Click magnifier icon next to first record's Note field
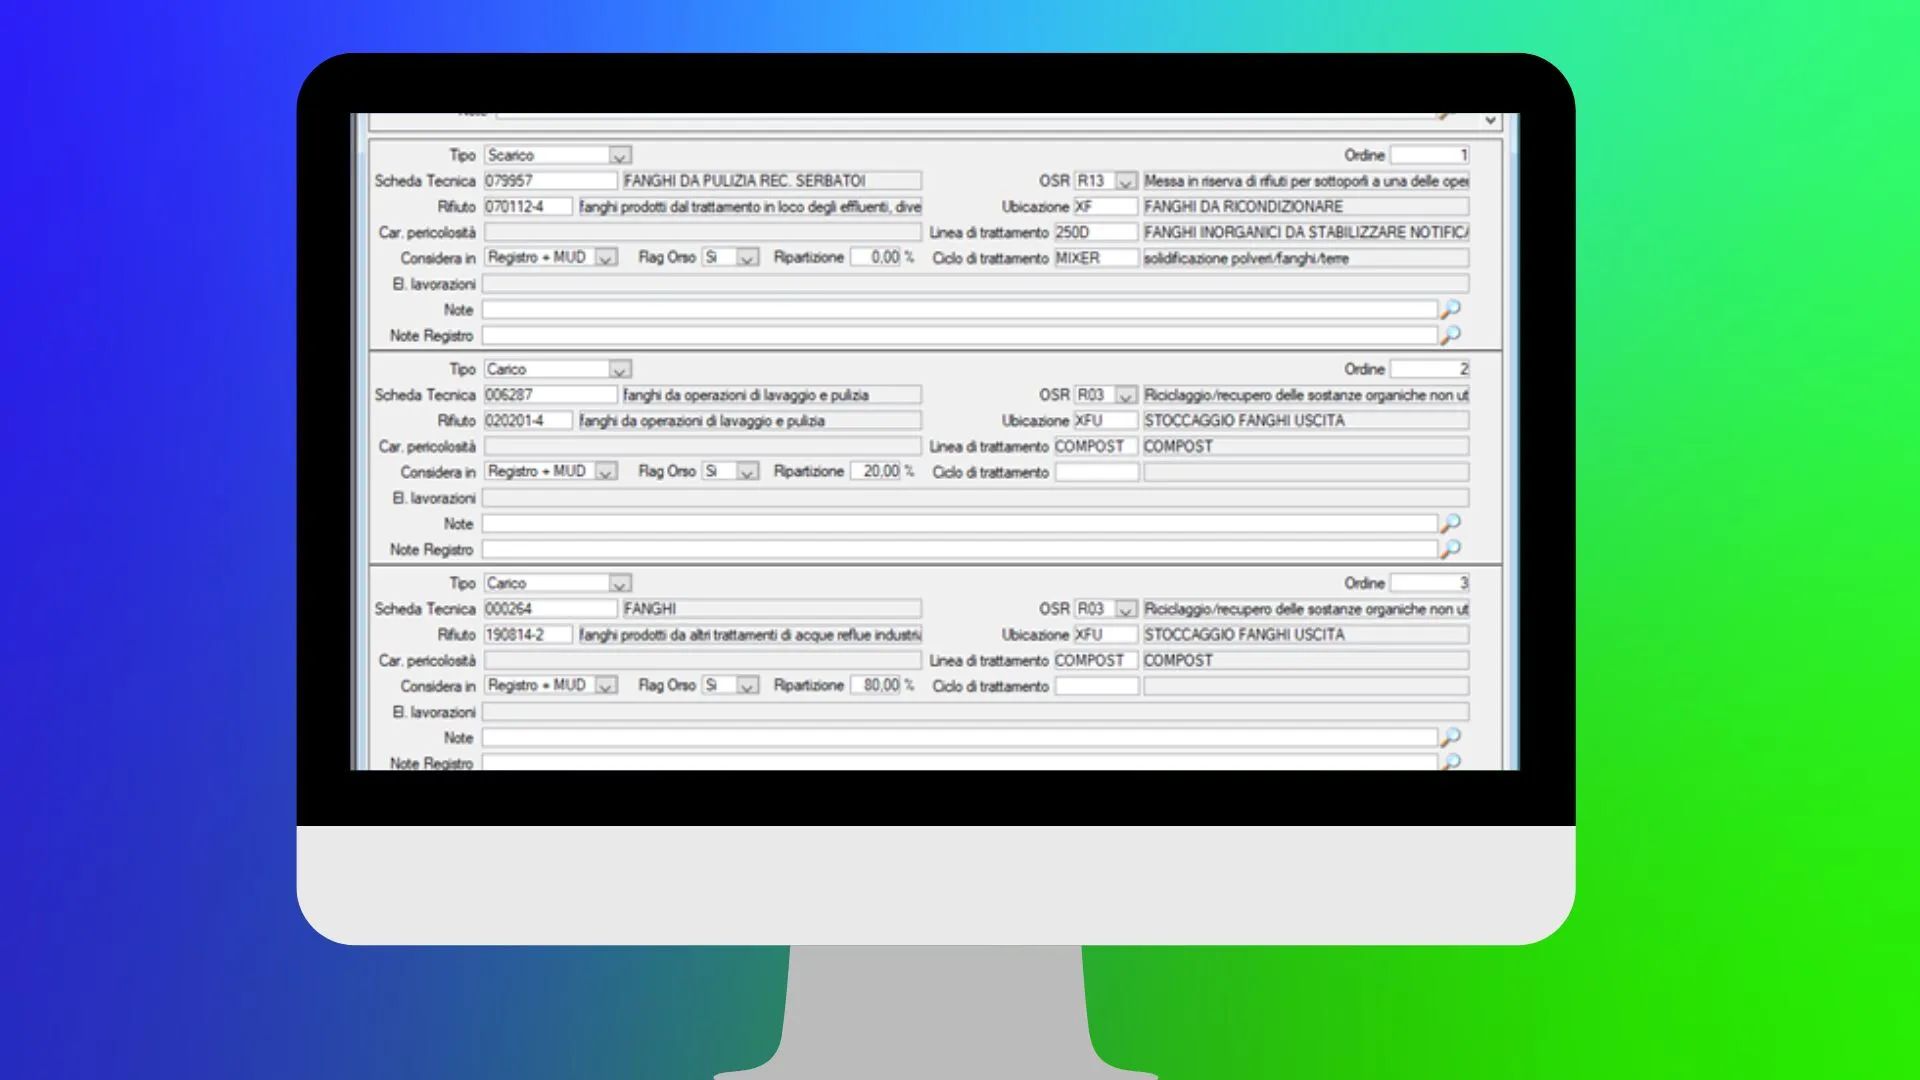Image resolution: width=1920 pixels, height=1080 pixels. point(1450,309)
